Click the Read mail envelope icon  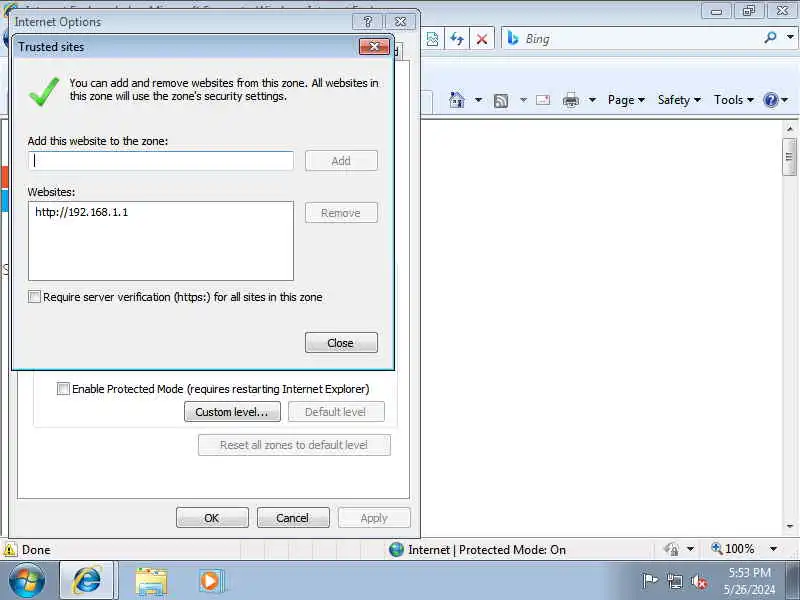click(543, 99)
